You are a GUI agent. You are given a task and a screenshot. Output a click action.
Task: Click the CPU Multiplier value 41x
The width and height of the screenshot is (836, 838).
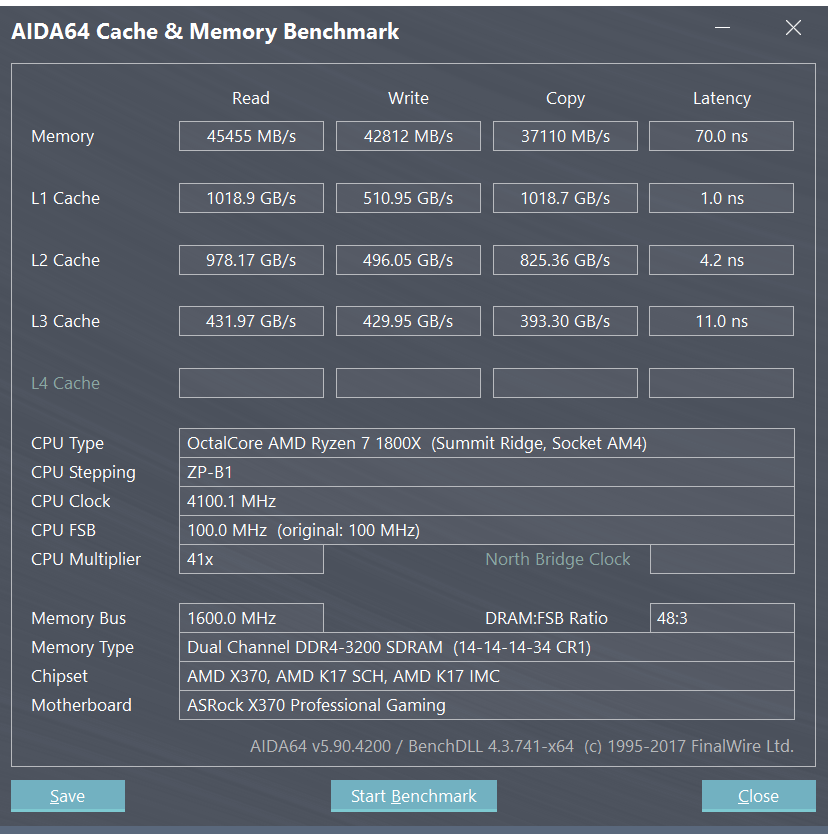click(251, 559)
